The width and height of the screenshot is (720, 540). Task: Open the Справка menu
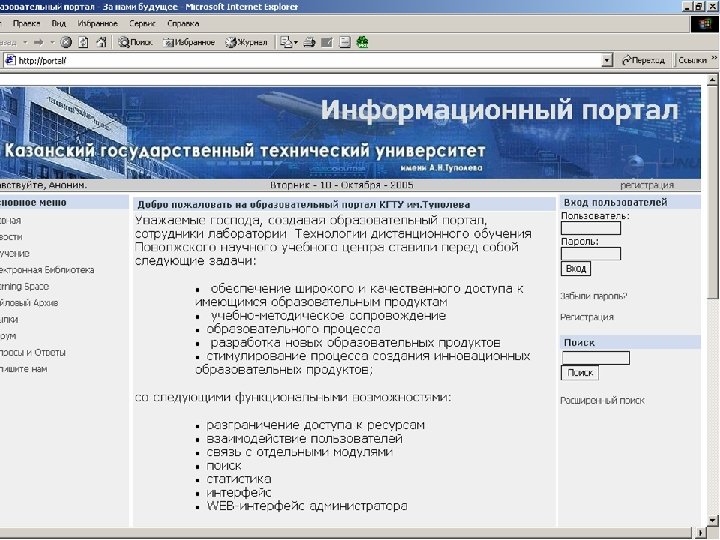click(x=183, y=23)
